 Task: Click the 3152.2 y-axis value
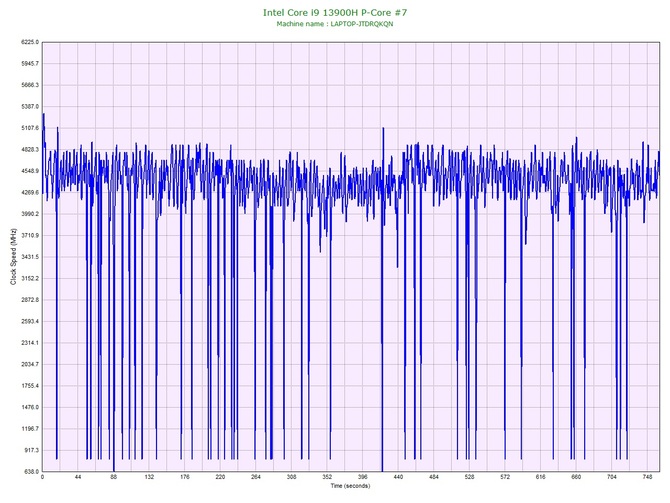click(x=30, y=278)
